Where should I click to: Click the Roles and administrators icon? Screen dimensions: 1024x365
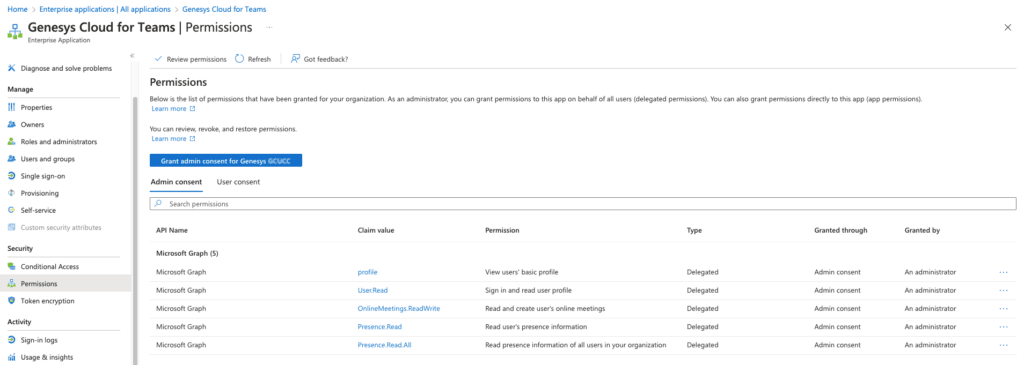pyautogui.click(x=11, y=142)
